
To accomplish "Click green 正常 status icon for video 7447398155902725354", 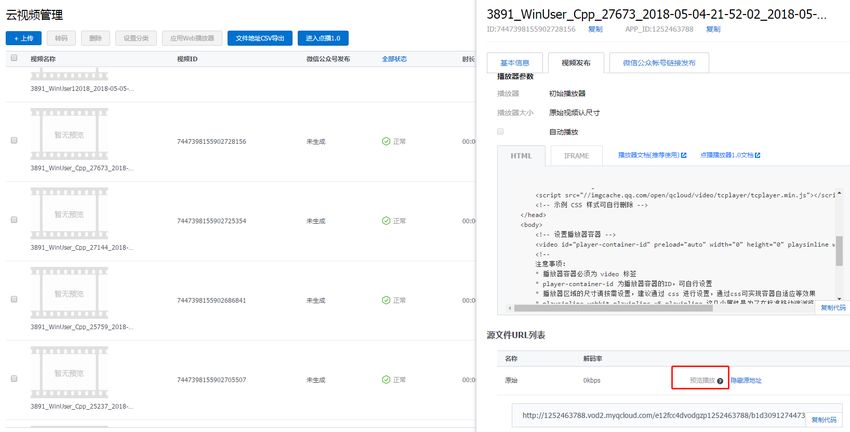I will coord(386,221).
